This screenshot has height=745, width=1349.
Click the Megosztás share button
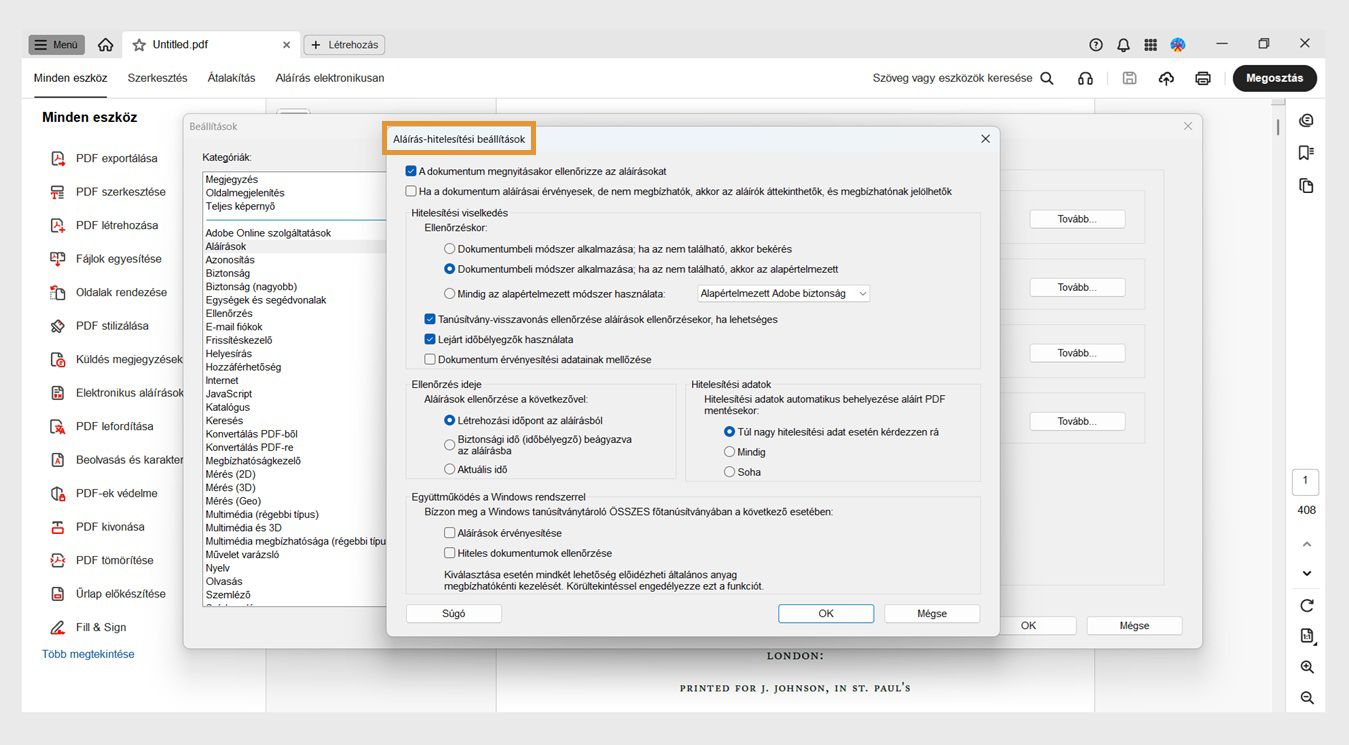[x=1275, y=78]
